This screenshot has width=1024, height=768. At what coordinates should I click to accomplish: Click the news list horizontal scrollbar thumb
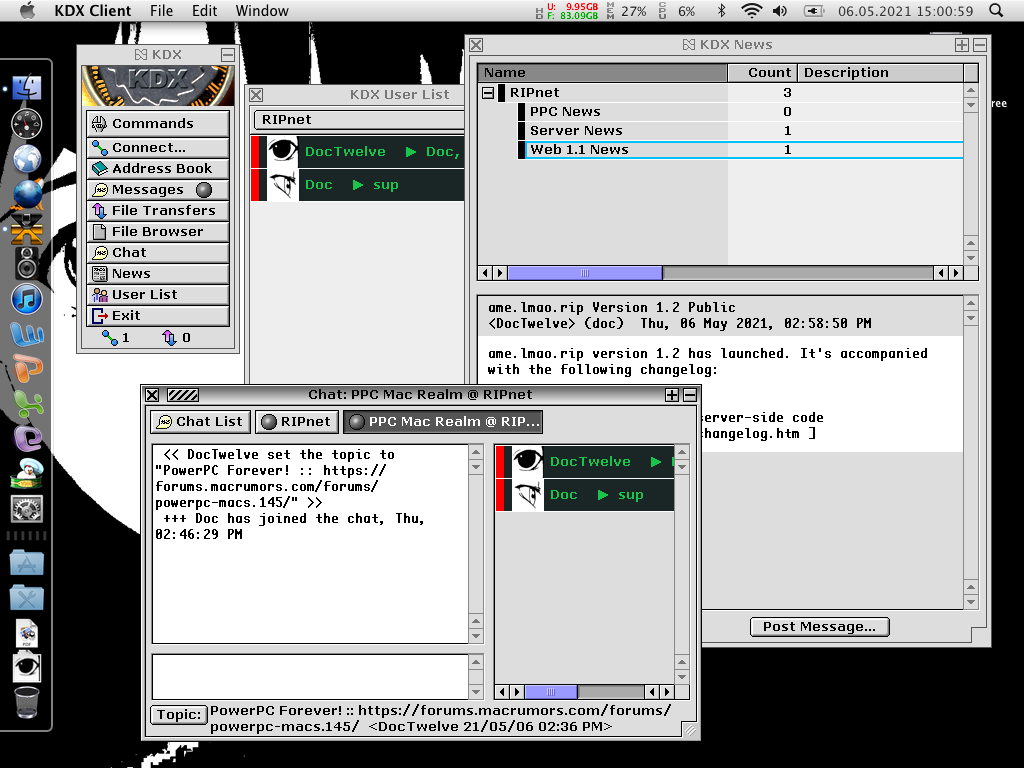click(x=585, y=273)
